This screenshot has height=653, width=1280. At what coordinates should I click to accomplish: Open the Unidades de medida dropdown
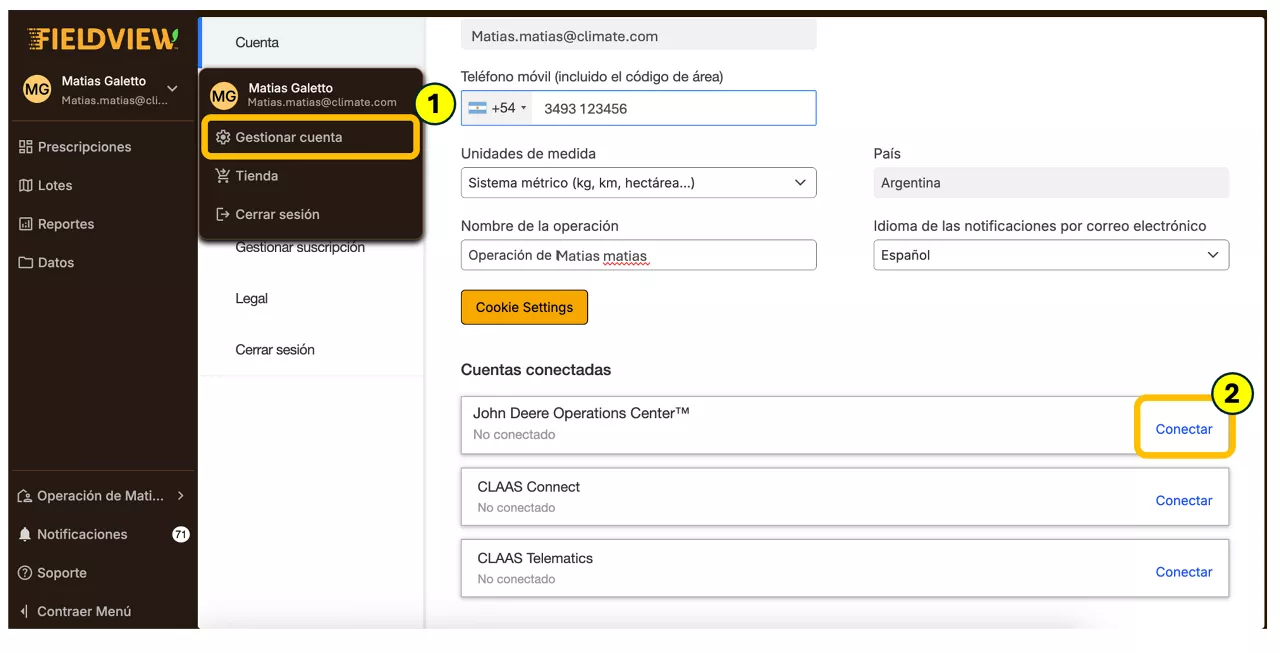tap(638, 183)
